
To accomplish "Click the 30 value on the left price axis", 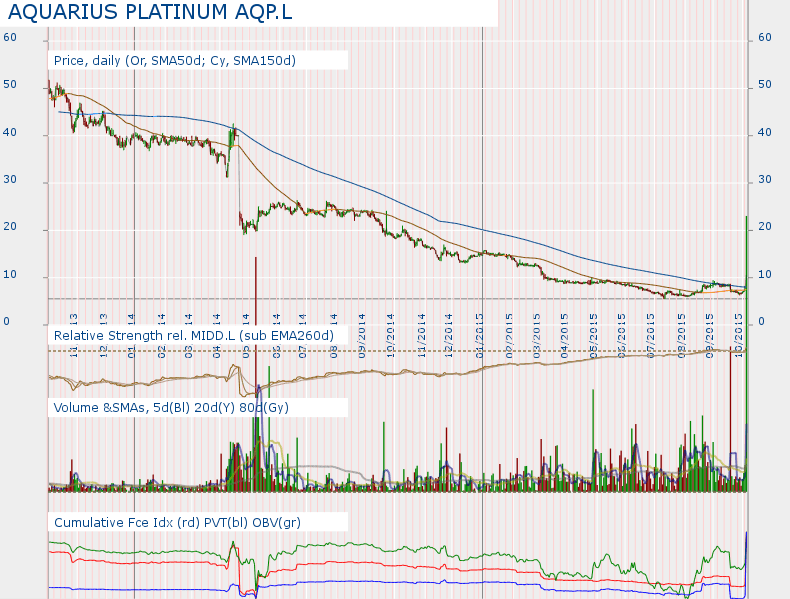I will coord(10,179).
